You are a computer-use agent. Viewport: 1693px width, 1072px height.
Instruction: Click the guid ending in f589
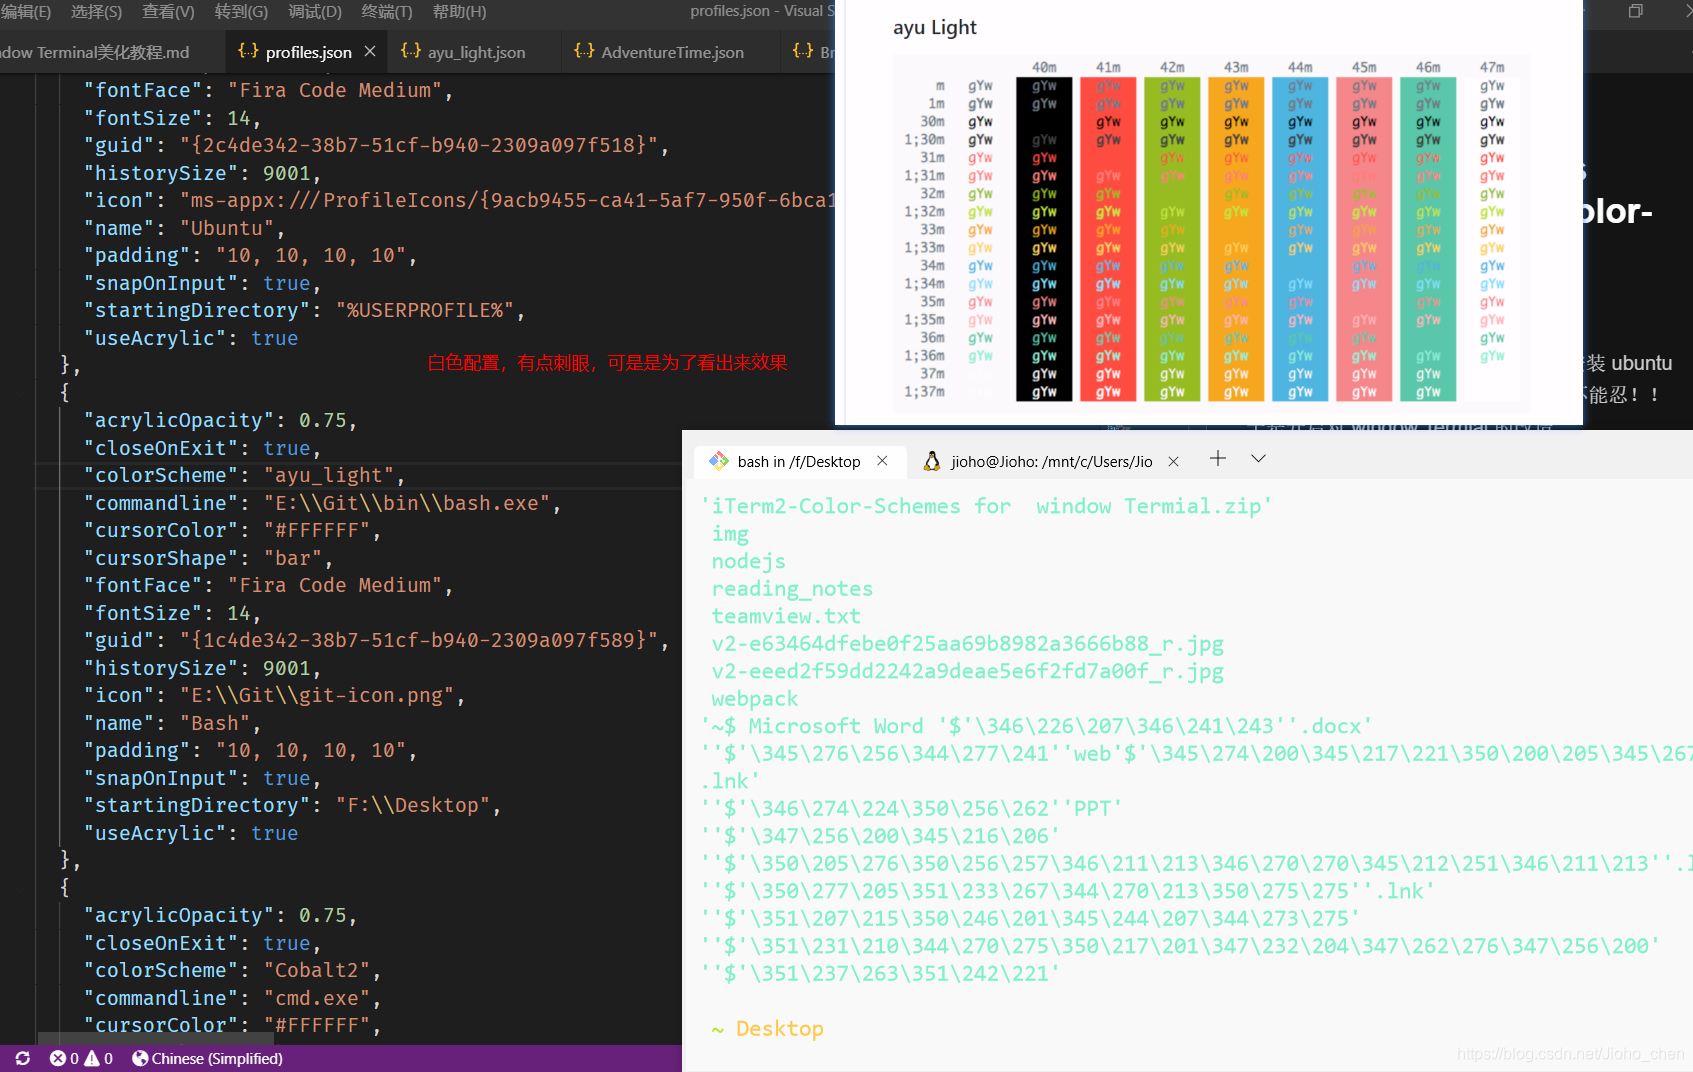click(x=419, y=640)
